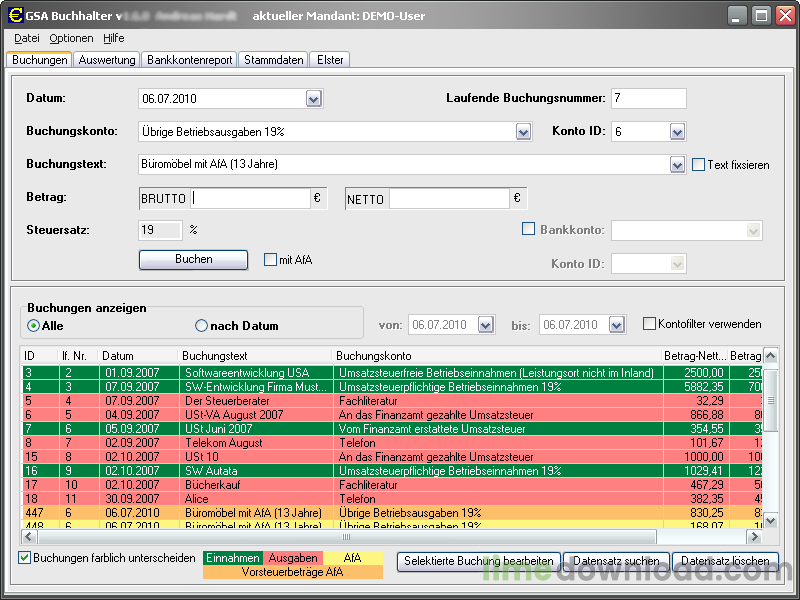Tick the mit AfA checkbox
800x600 pixels.
[270, 260]
